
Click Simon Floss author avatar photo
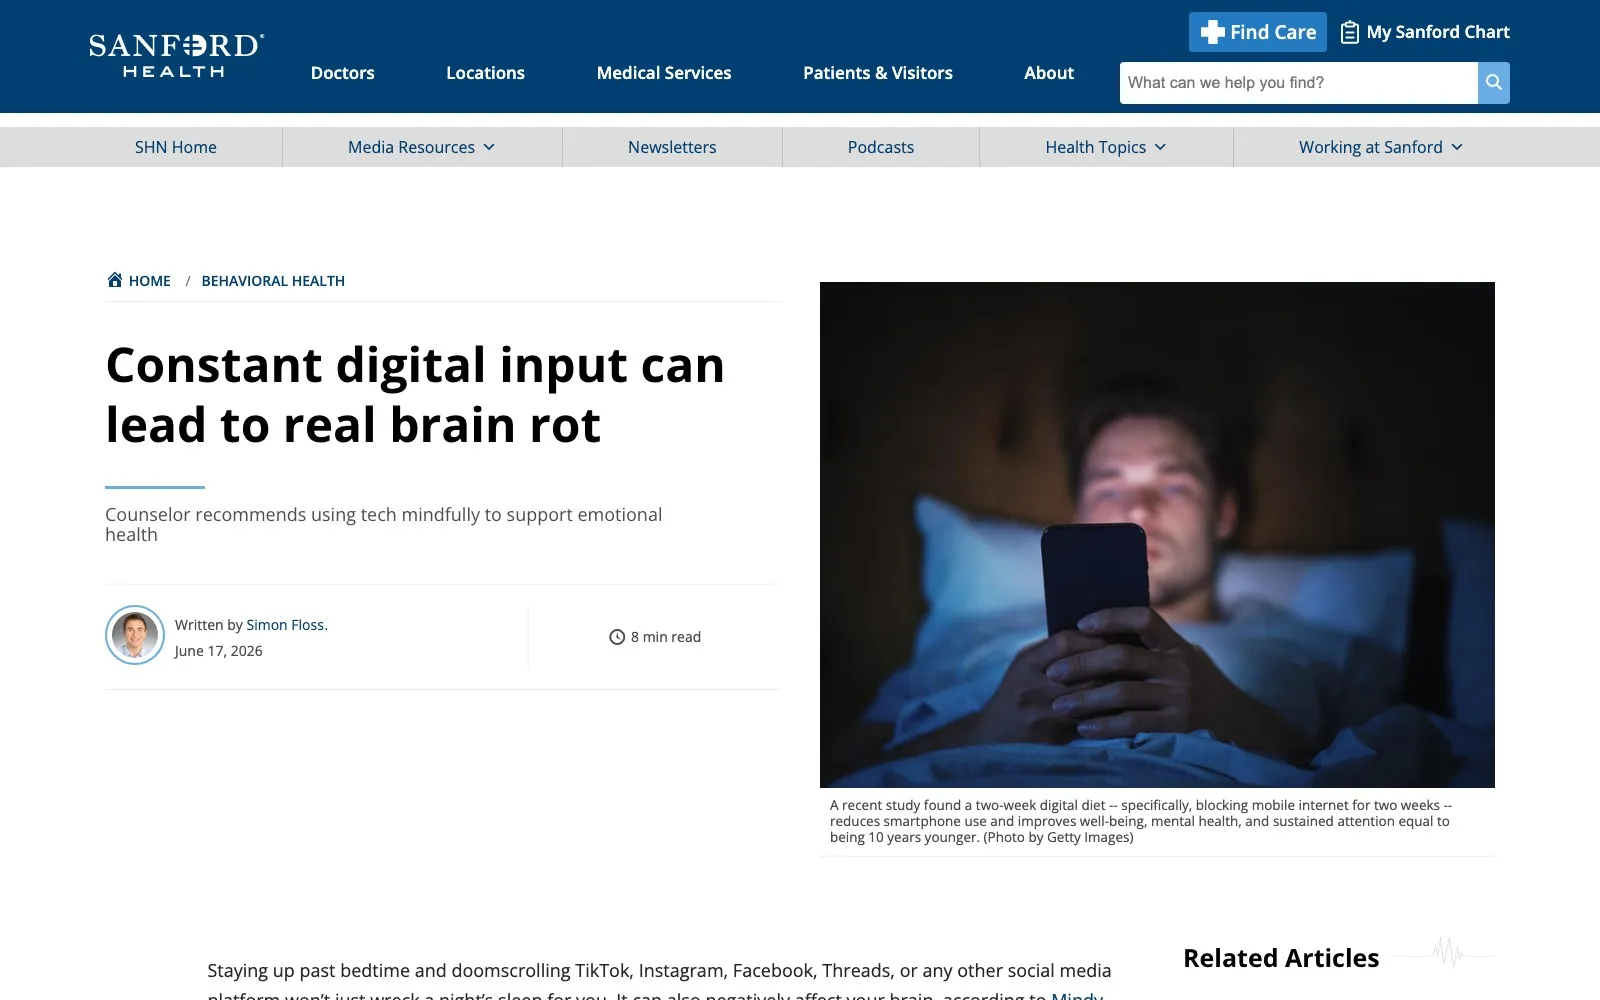pyautogui.click(x=135, y=635)
